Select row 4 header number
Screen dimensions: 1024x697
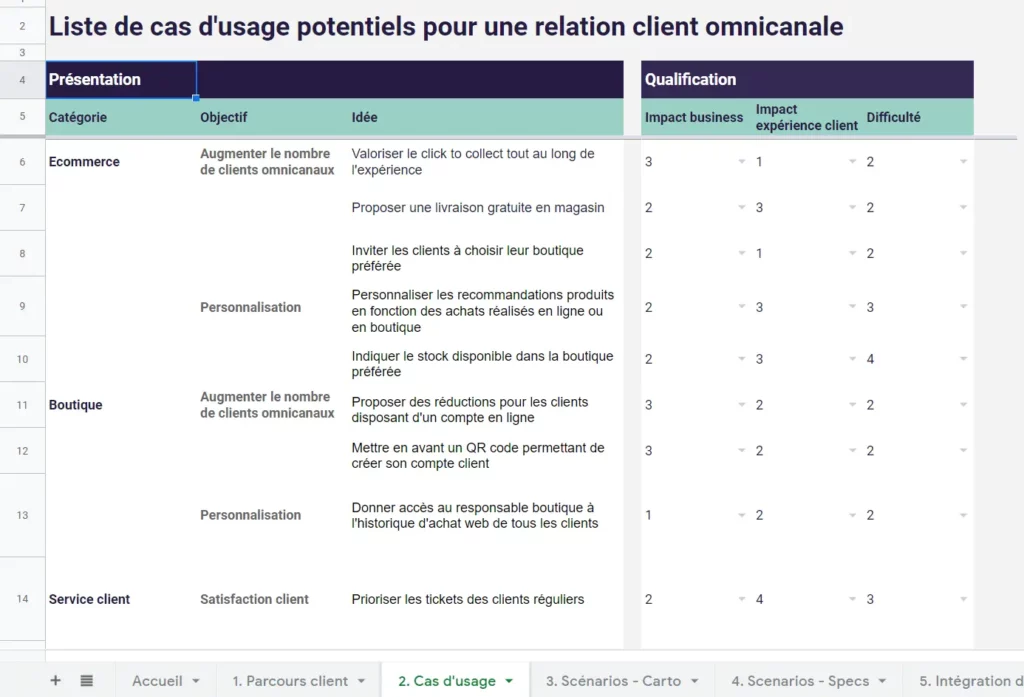click(x=22, y=80)
